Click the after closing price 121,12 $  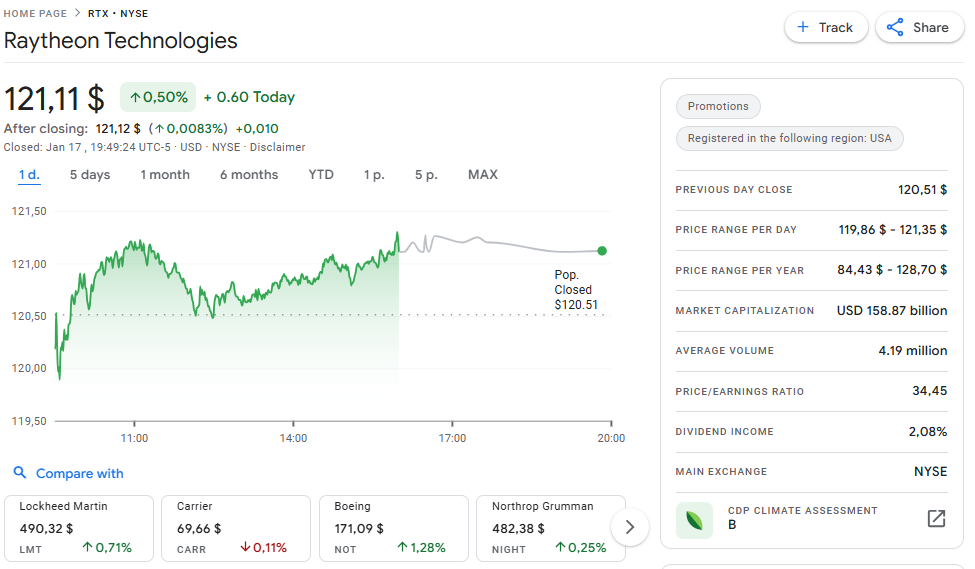(118, 129)
